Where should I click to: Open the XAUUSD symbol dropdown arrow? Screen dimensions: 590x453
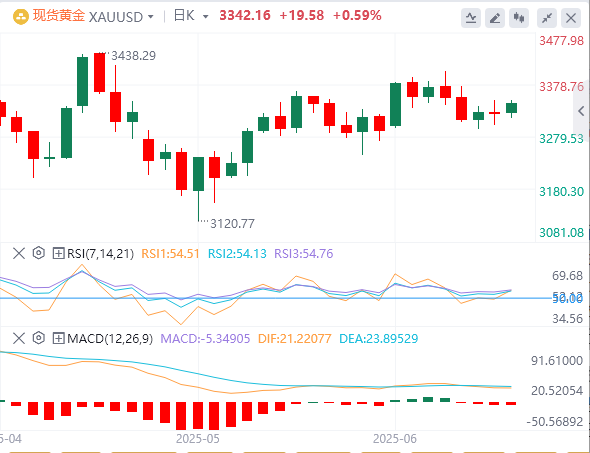151,17
